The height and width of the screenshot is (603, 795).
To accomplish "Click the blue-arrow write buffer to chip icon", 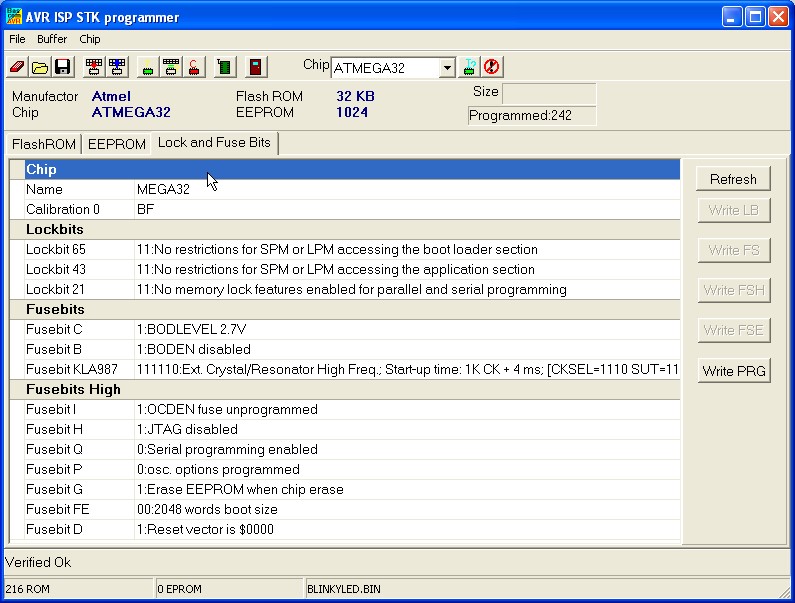I will (x=117, y=67).
